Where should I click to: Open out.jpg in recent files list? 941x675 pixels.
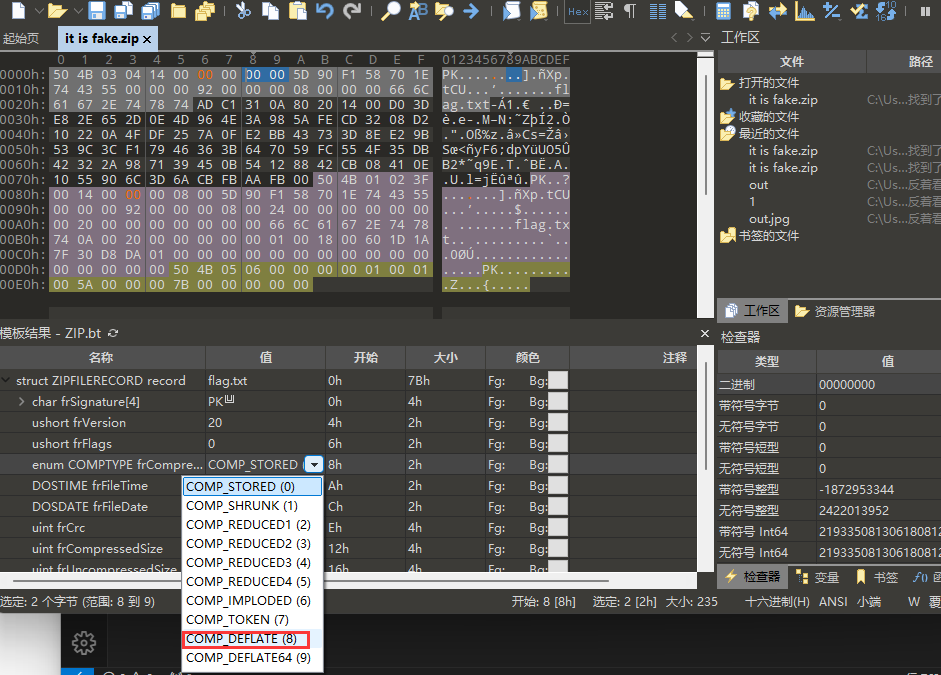(767, 218)
